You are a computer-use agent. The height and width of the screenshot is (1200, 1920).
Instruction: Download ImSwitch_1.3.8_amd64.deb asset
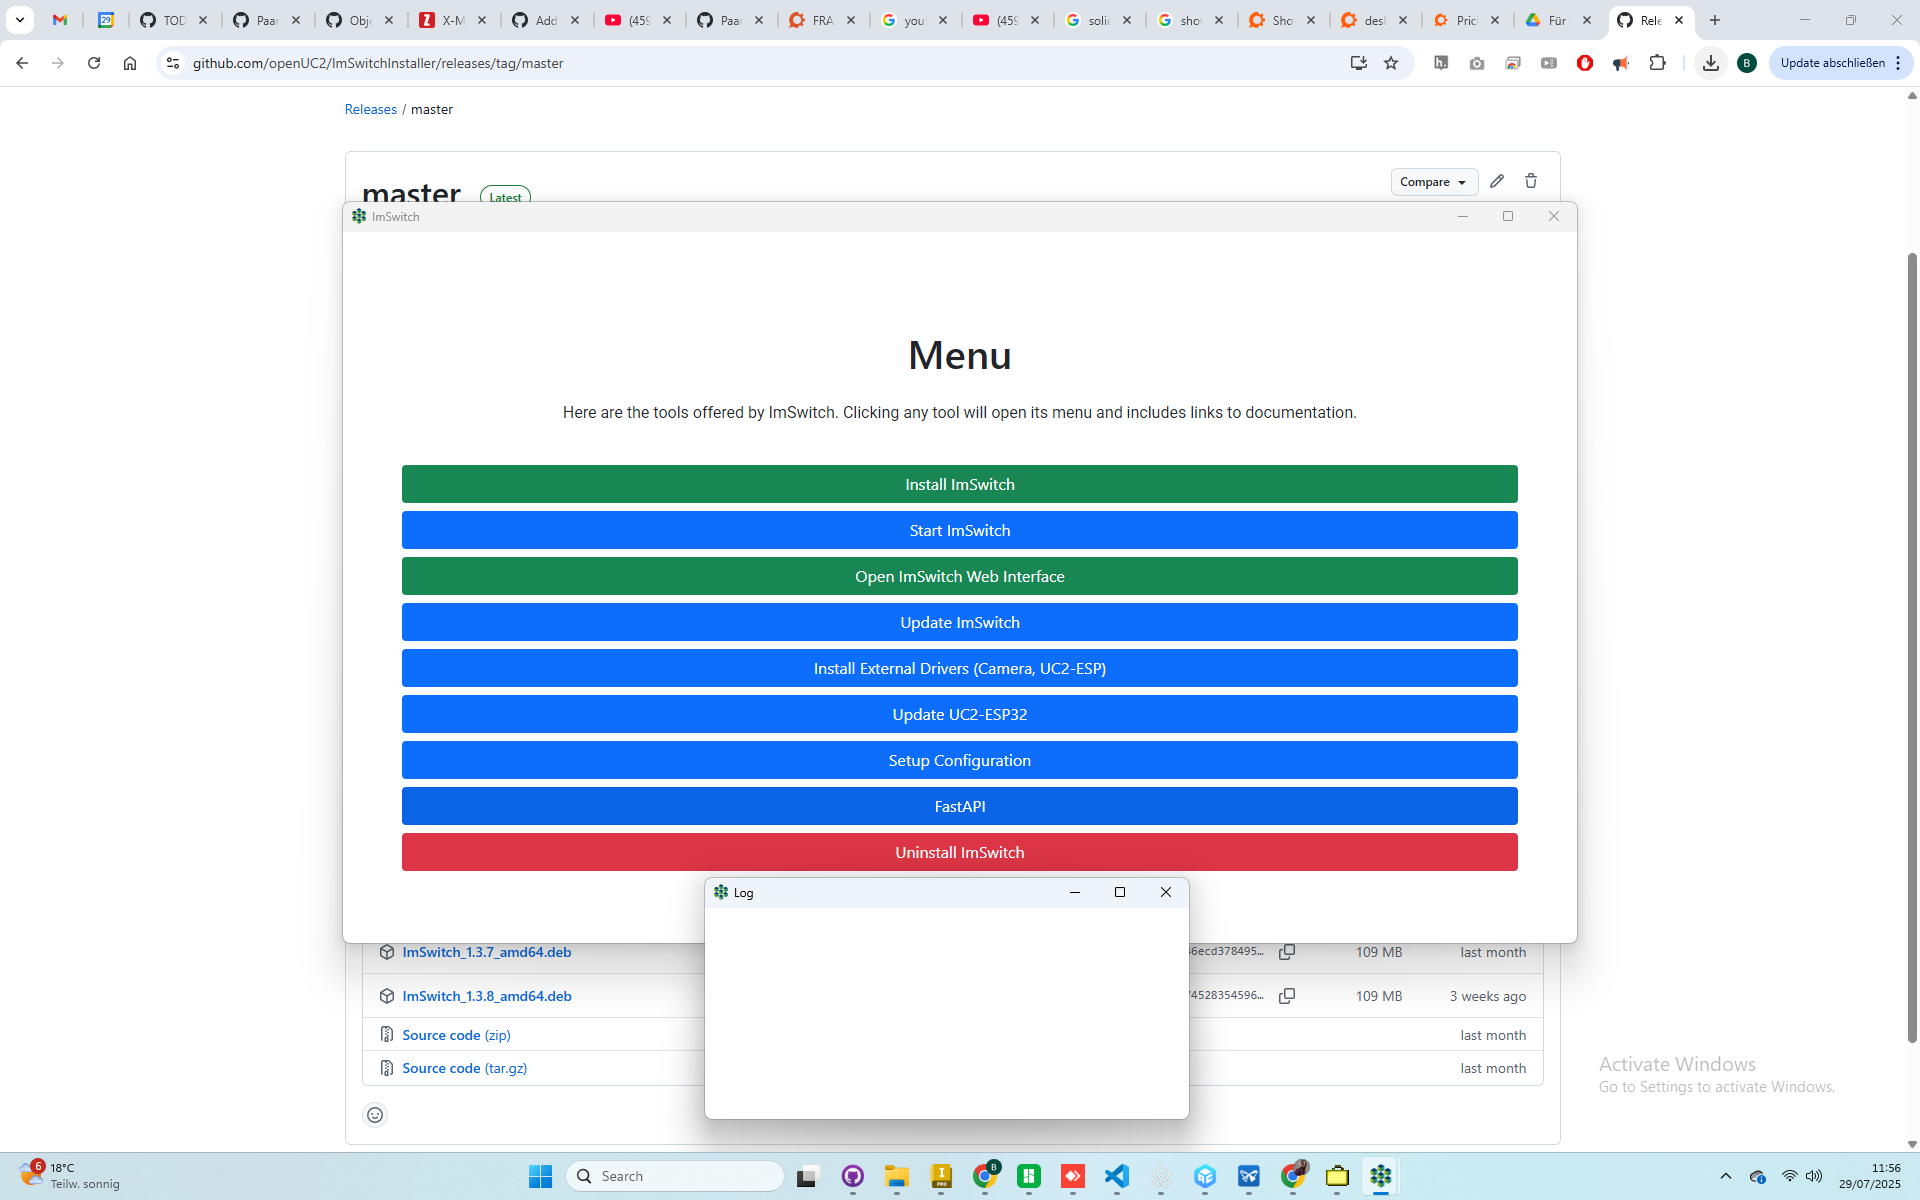click(486, 996)
